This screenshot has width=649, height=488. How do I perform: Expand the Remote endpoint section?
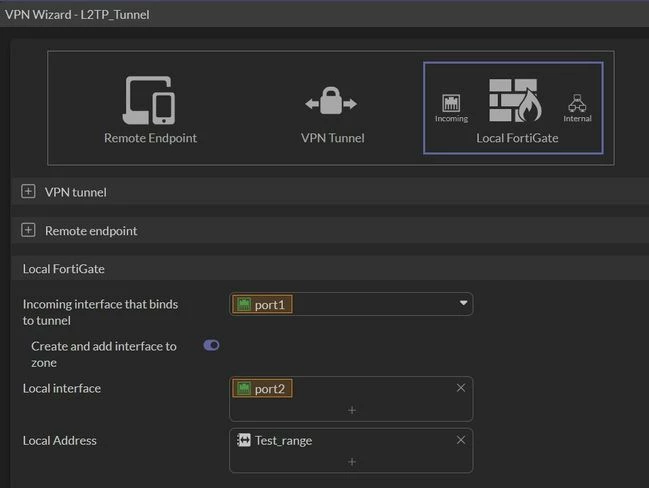pyautogui.click(x=28, y=230)
